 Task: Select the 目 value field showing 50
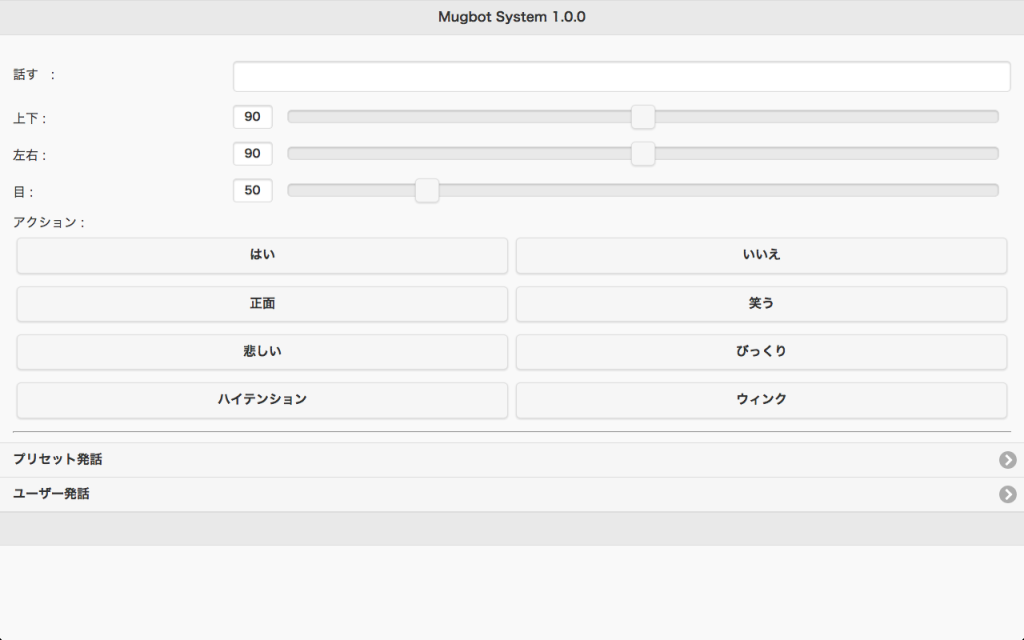252,190
